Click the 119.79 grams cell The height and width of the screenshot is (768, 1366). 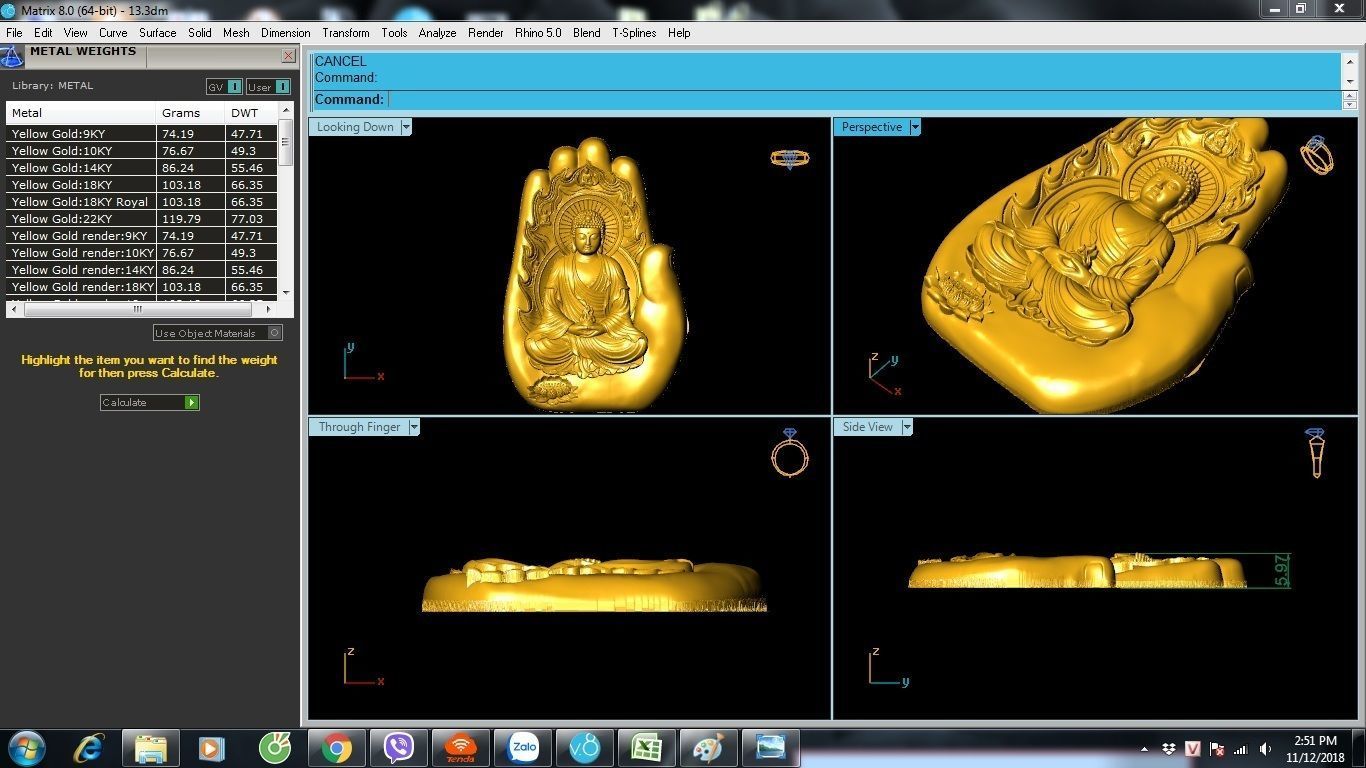[x=190, y=219]
